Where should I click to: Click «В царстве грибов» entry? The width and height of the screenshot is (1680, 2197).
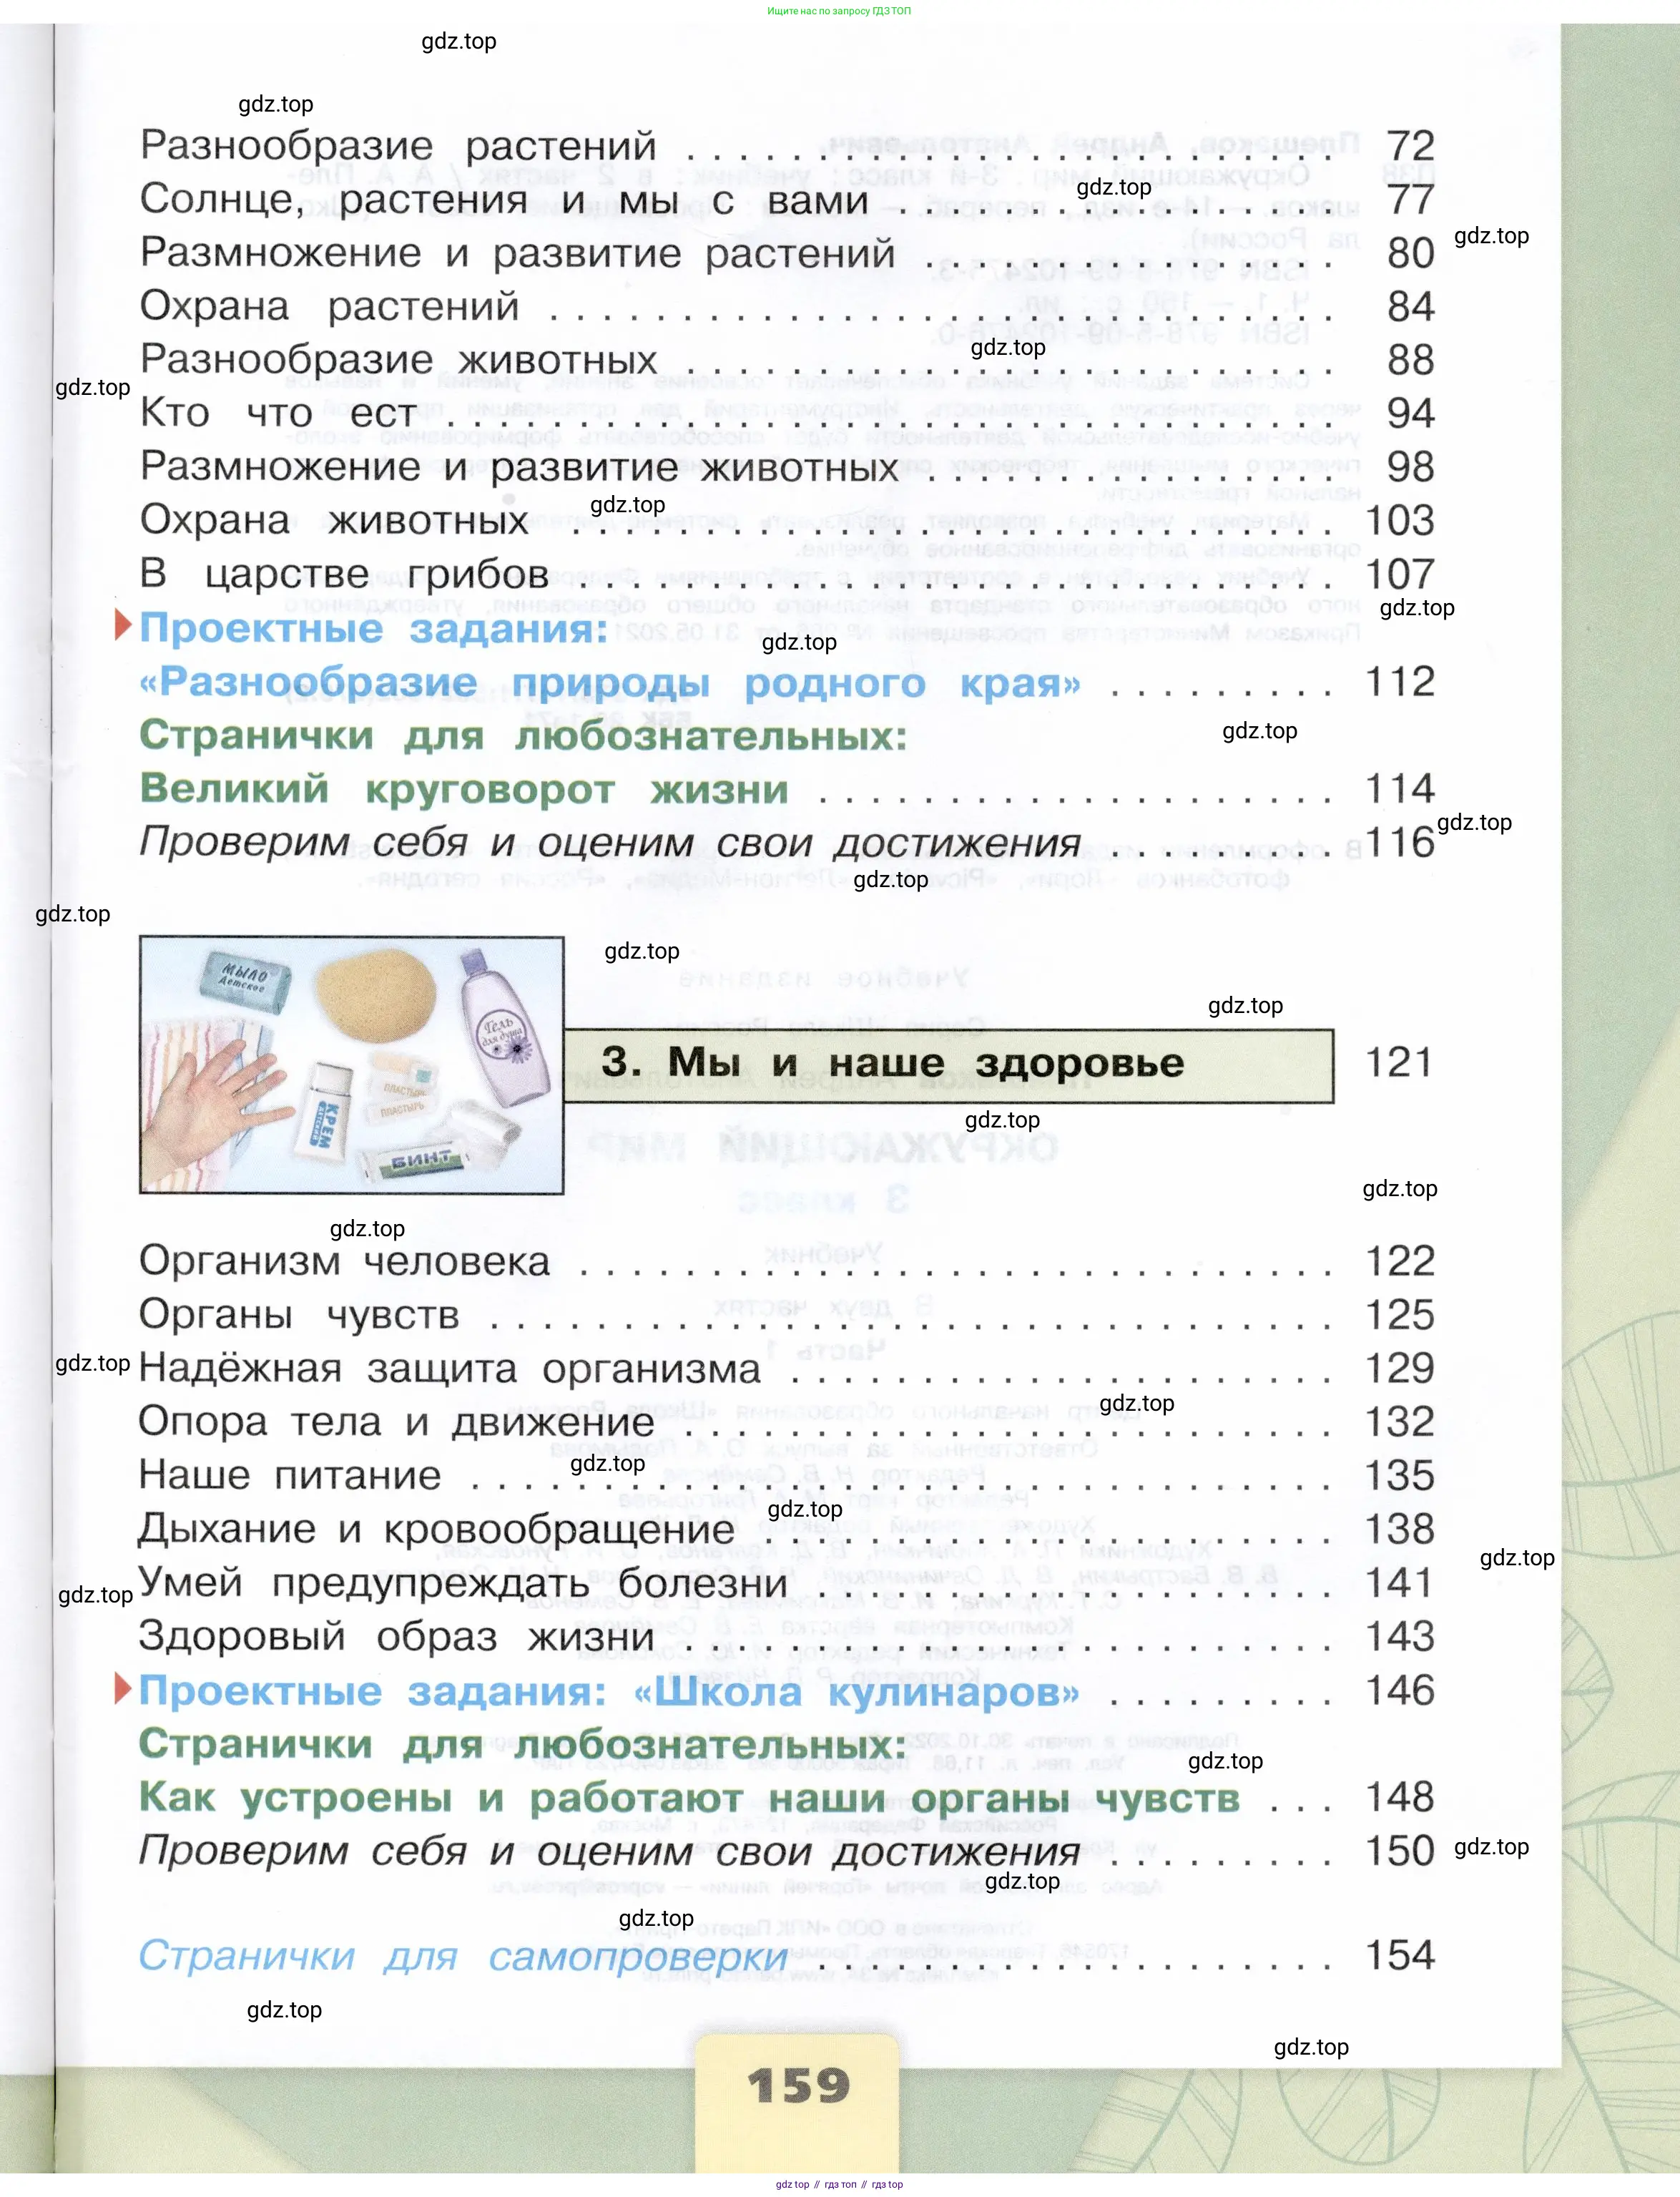(x=344, y=574)
